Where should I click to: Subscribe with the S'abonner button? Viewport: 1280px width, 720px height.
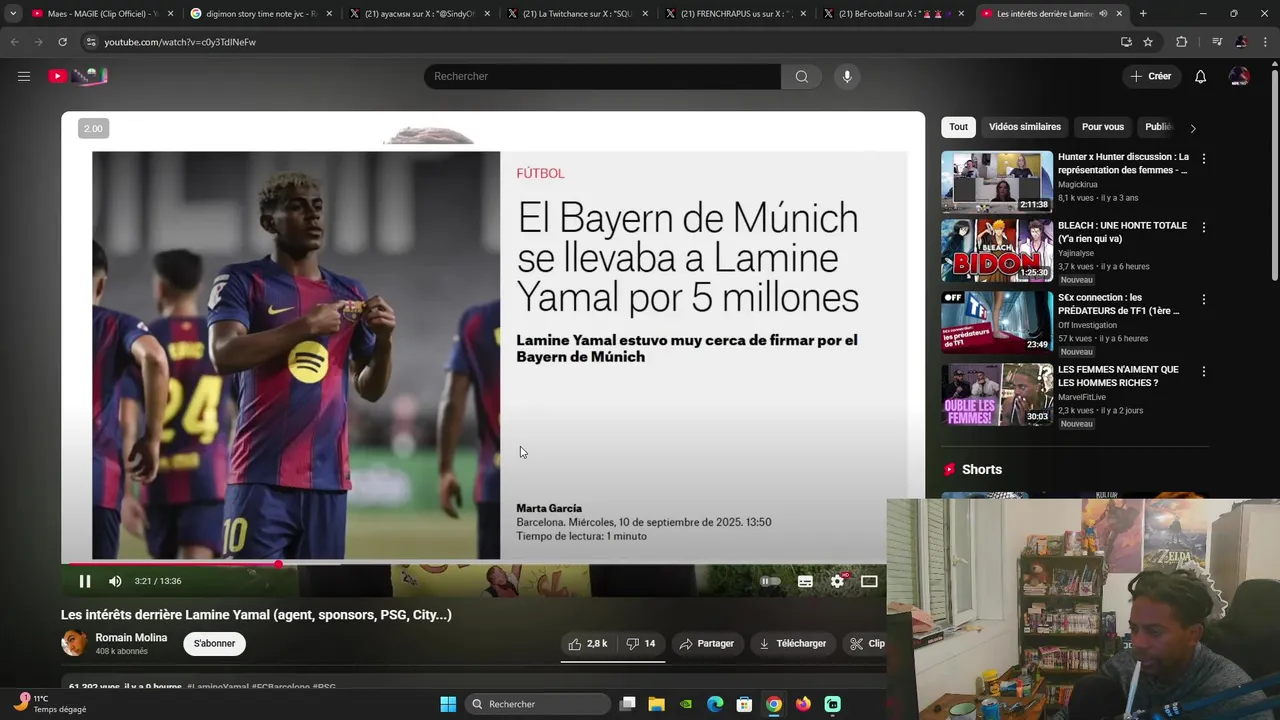click(214, 643)
